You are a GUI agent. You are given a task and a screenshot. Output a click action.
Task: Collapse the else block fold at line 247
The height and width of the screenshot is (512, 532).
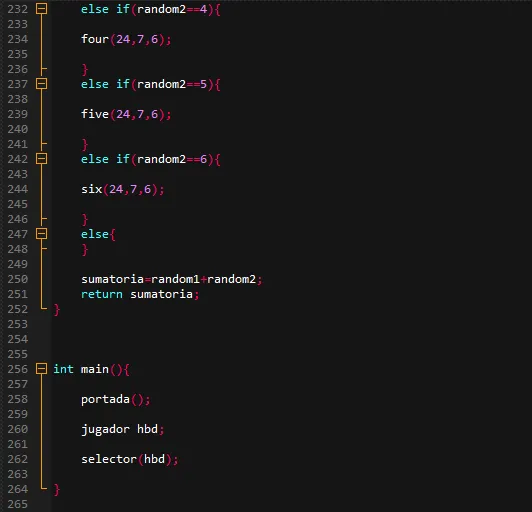pyautogui.click(x=41, y=233)
